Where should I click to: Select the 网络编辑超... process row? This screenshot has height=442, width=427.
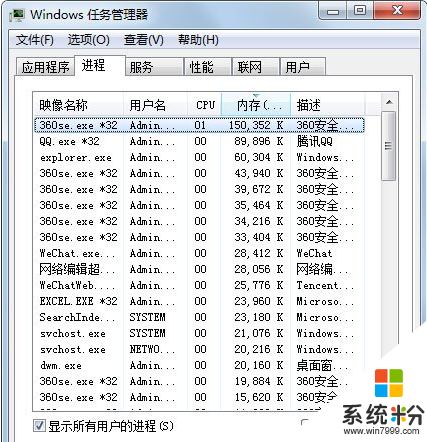click(x=199, y=269)
